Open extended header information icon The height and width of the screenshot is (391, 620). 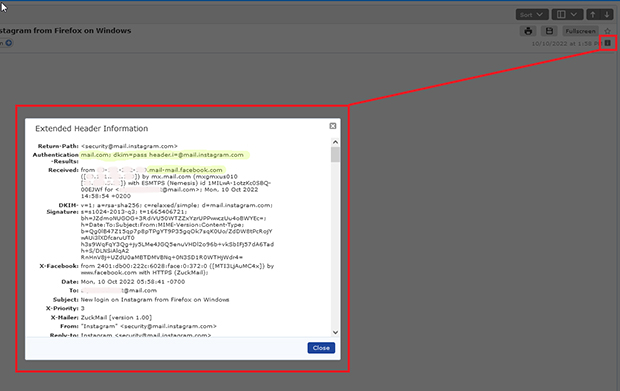pos(608,43)
